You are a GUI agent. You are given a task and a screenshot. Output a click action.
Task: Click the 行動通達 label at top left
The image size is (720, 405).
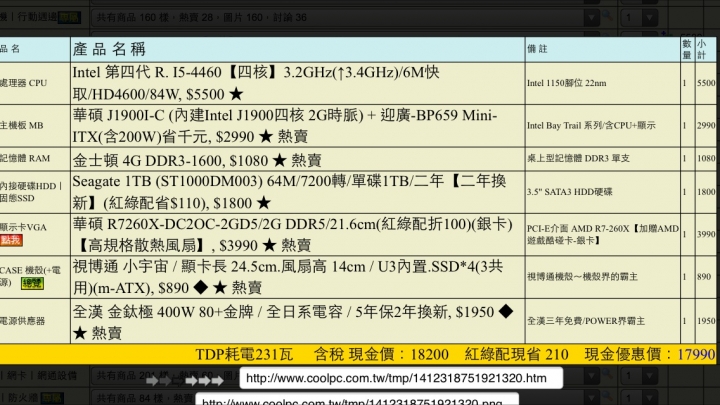(37, 17)
